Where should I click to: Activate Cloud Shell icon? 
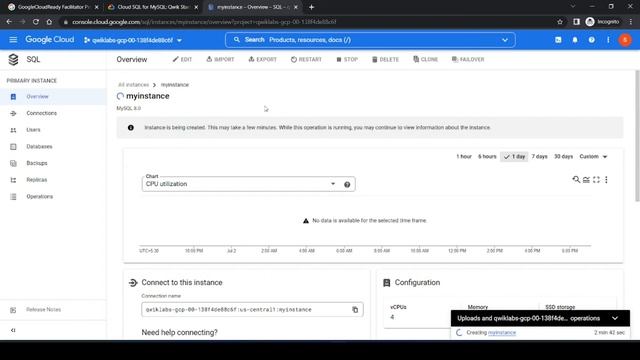coord(558,40)
